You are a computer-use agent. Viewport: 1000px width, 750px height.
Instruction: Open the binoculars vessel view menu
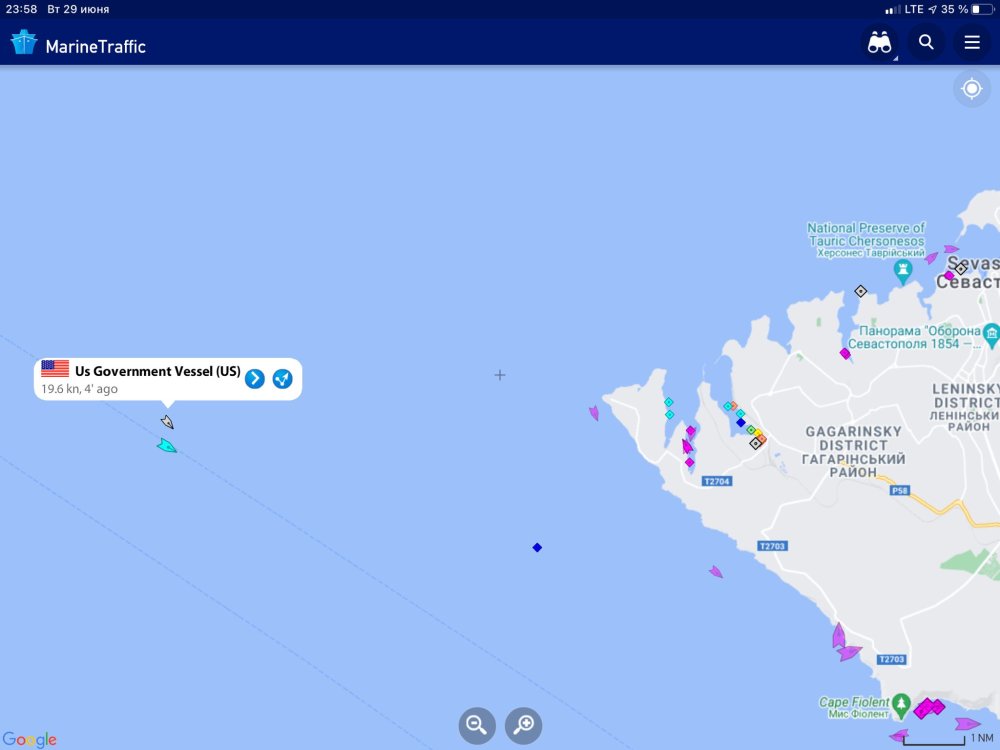(879, 43)
